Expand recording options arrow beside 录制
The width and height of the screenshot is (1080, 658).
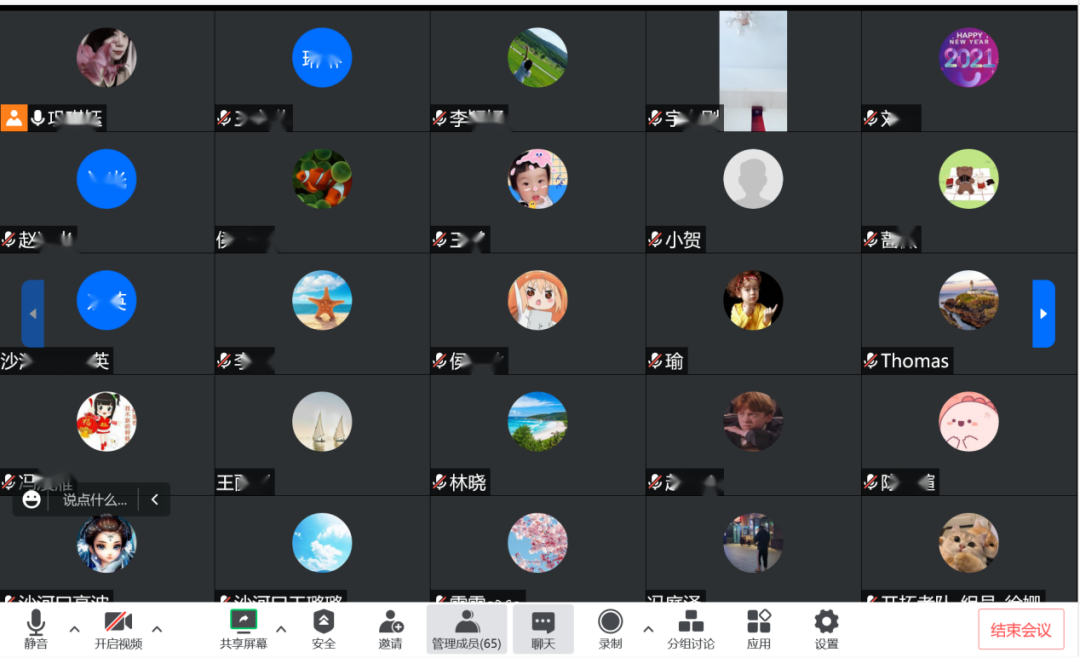click(x=648, y=629)
